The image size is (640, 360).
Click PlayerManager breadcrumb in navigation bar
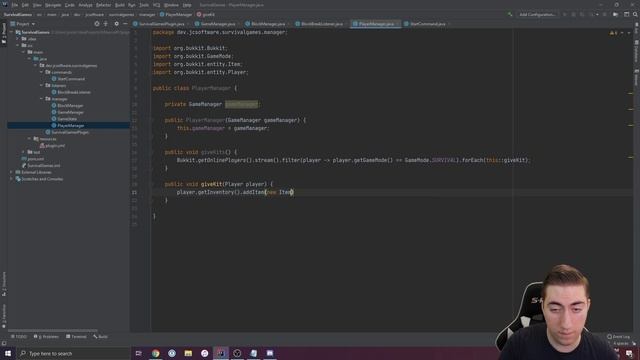tap(176, 14)
